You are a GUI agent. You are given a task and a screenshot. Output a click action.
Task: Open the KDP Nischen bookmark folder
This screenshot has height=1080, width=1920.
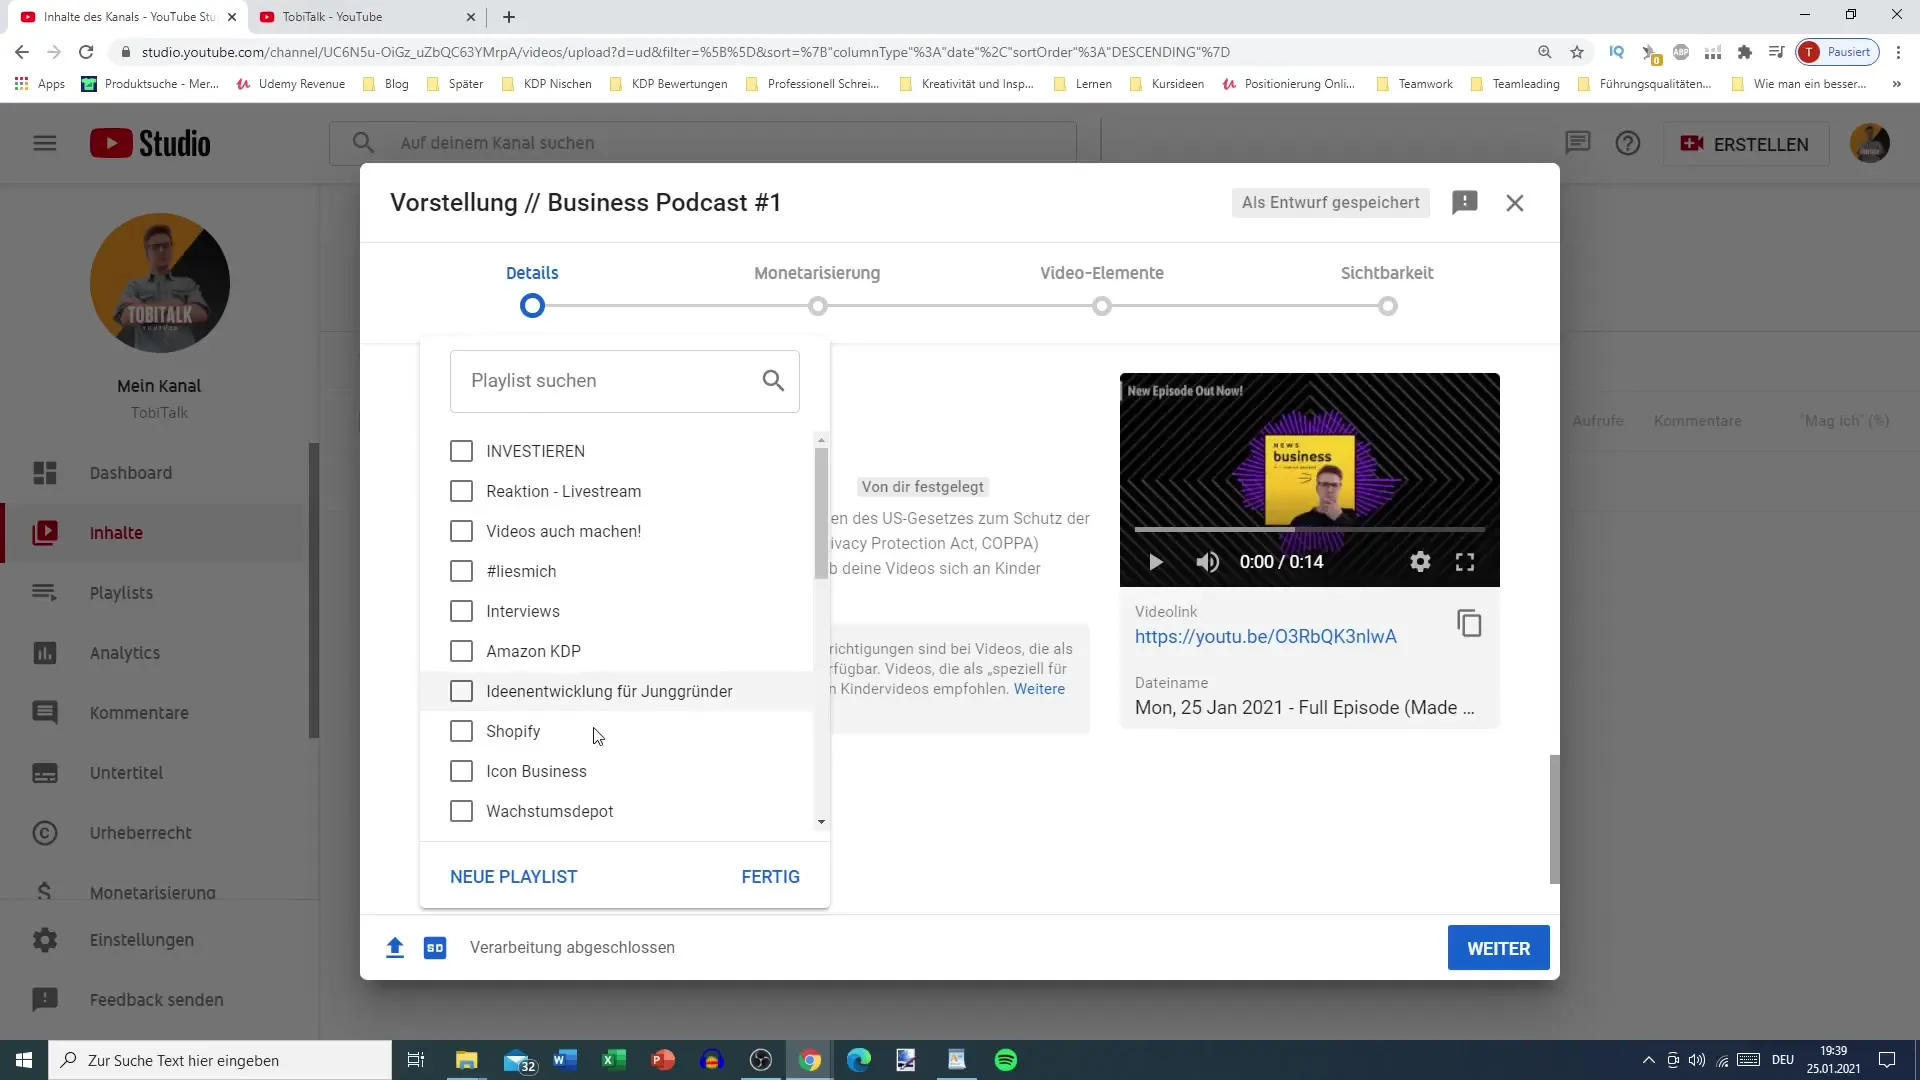click(x=547, y=84)
